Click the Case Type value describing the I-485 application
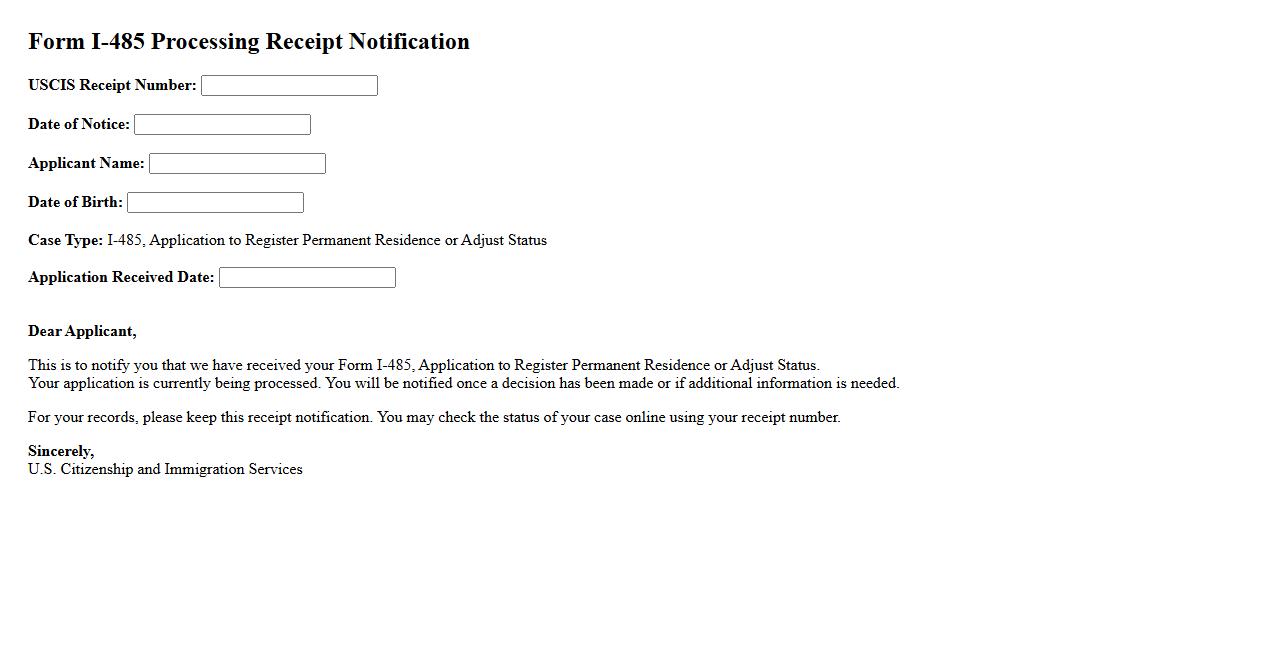This screenshot has height=650, width=1278. [327, 241]
